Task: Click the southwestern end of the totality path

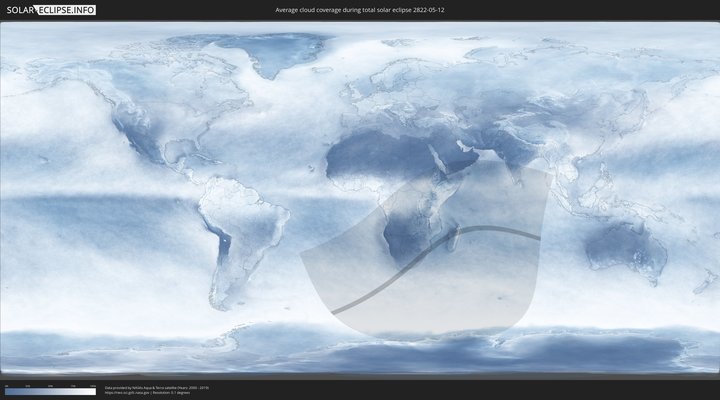Action: [335, 312]
